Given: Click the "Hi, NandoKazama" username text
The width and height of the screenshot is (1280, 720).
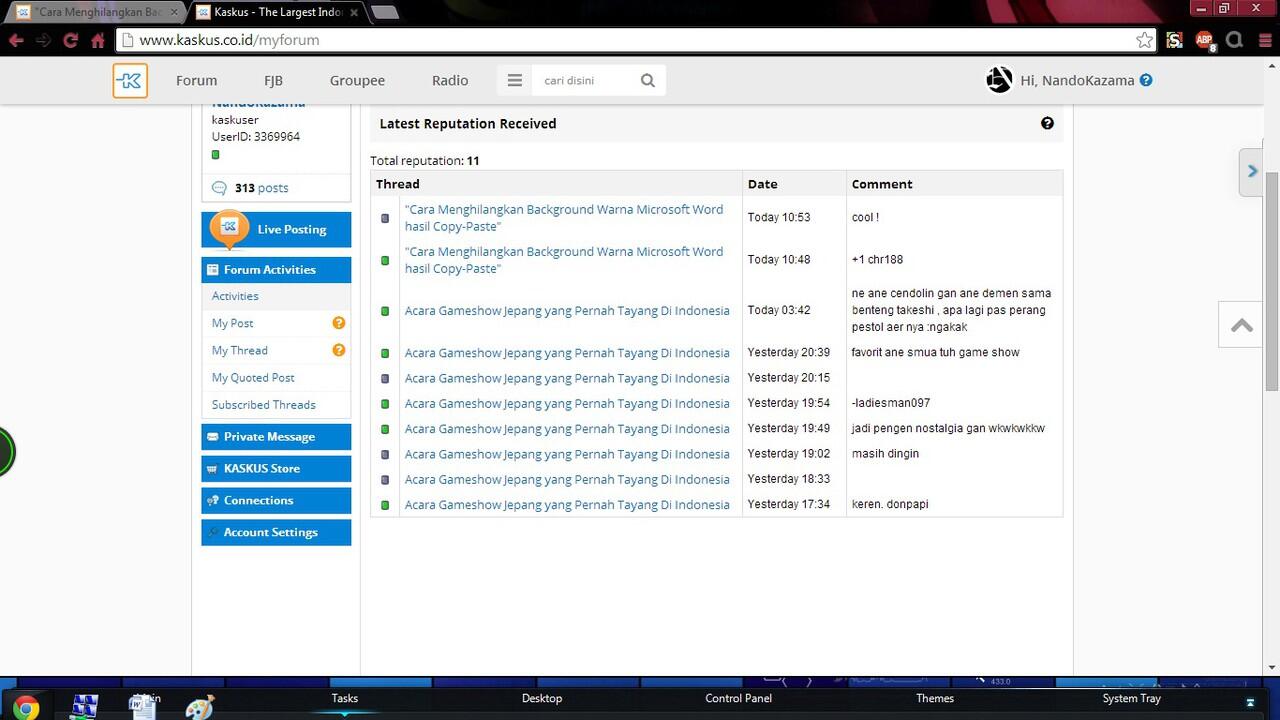Looking at the screenshot, I should point(1077,80).
